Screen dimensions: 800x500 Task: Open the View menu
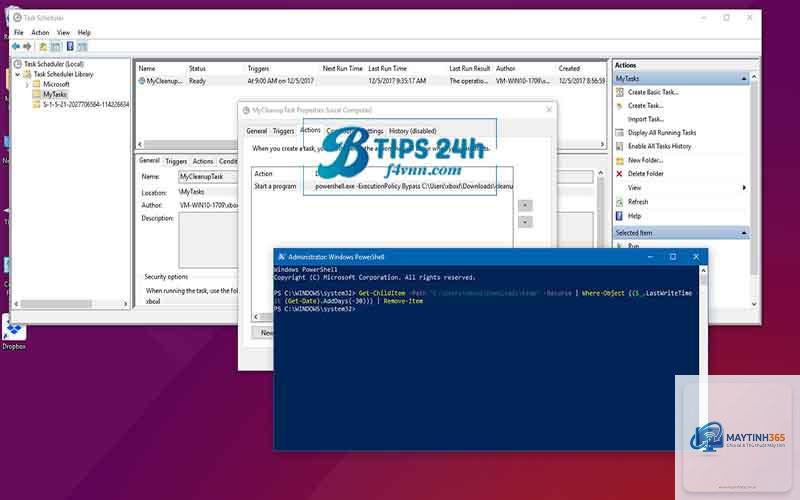tap(63, 33)
